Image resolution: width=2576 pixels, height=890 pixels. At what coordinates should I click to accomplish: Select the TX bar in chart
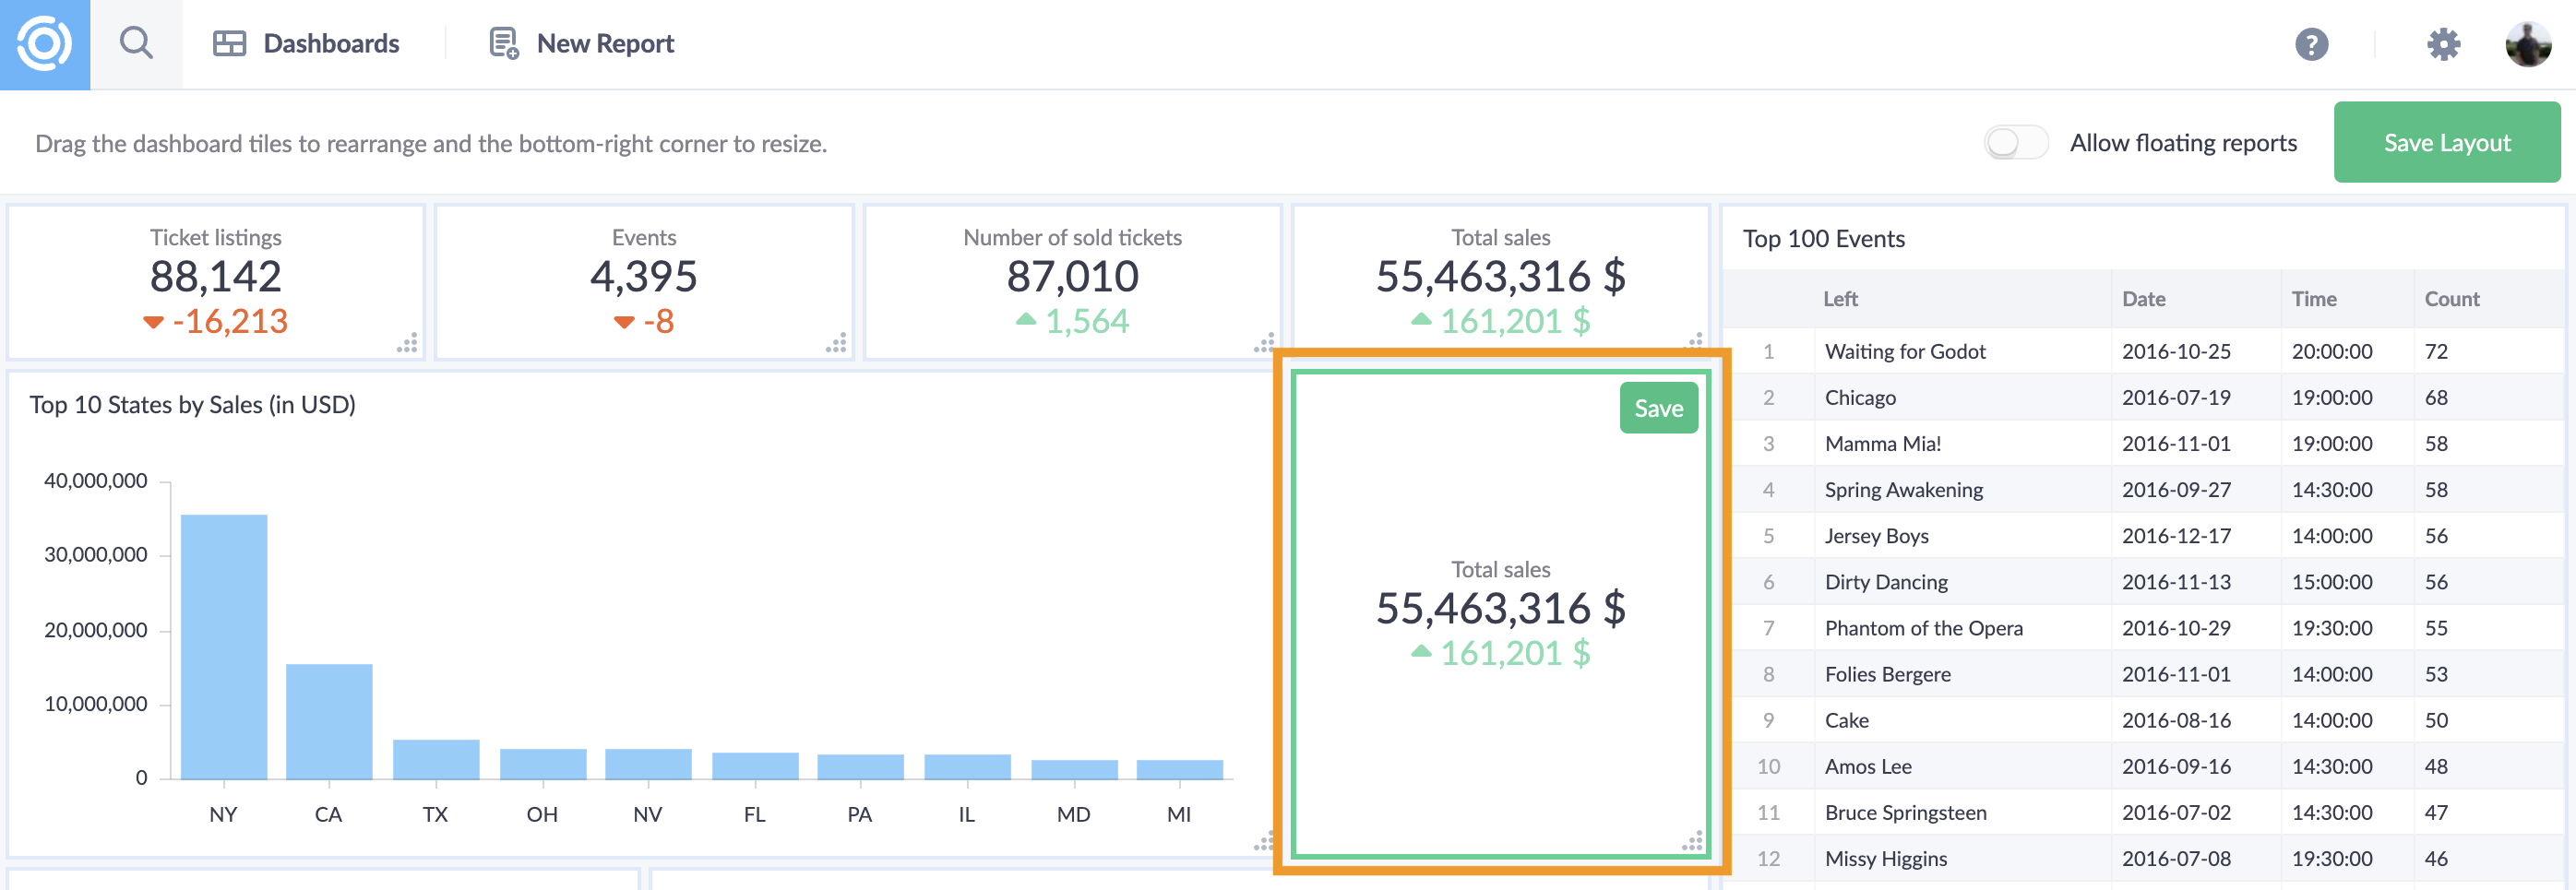point(436,759)
